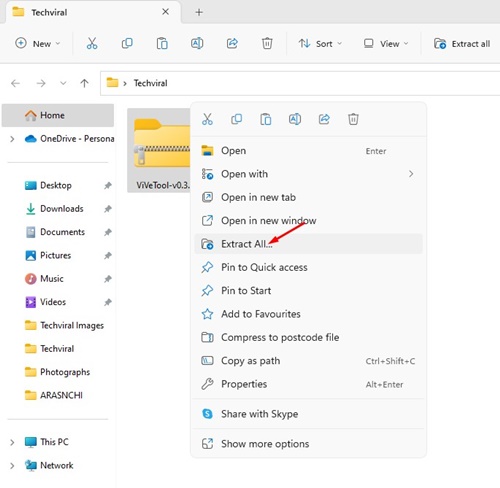Open Home in the sidebar
The height and width of the screenshot is (488, 500).
click(58, 115)
